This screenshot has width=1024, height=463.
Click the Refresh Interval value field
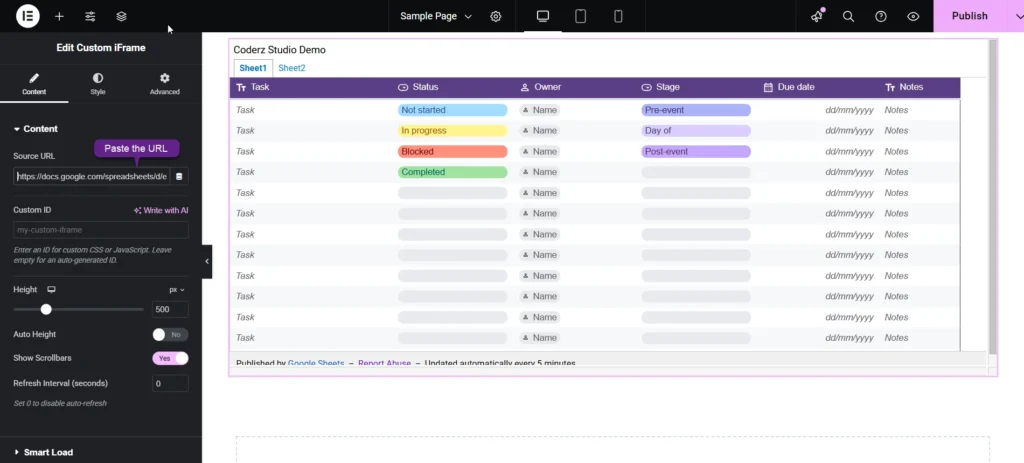point(170,384)
